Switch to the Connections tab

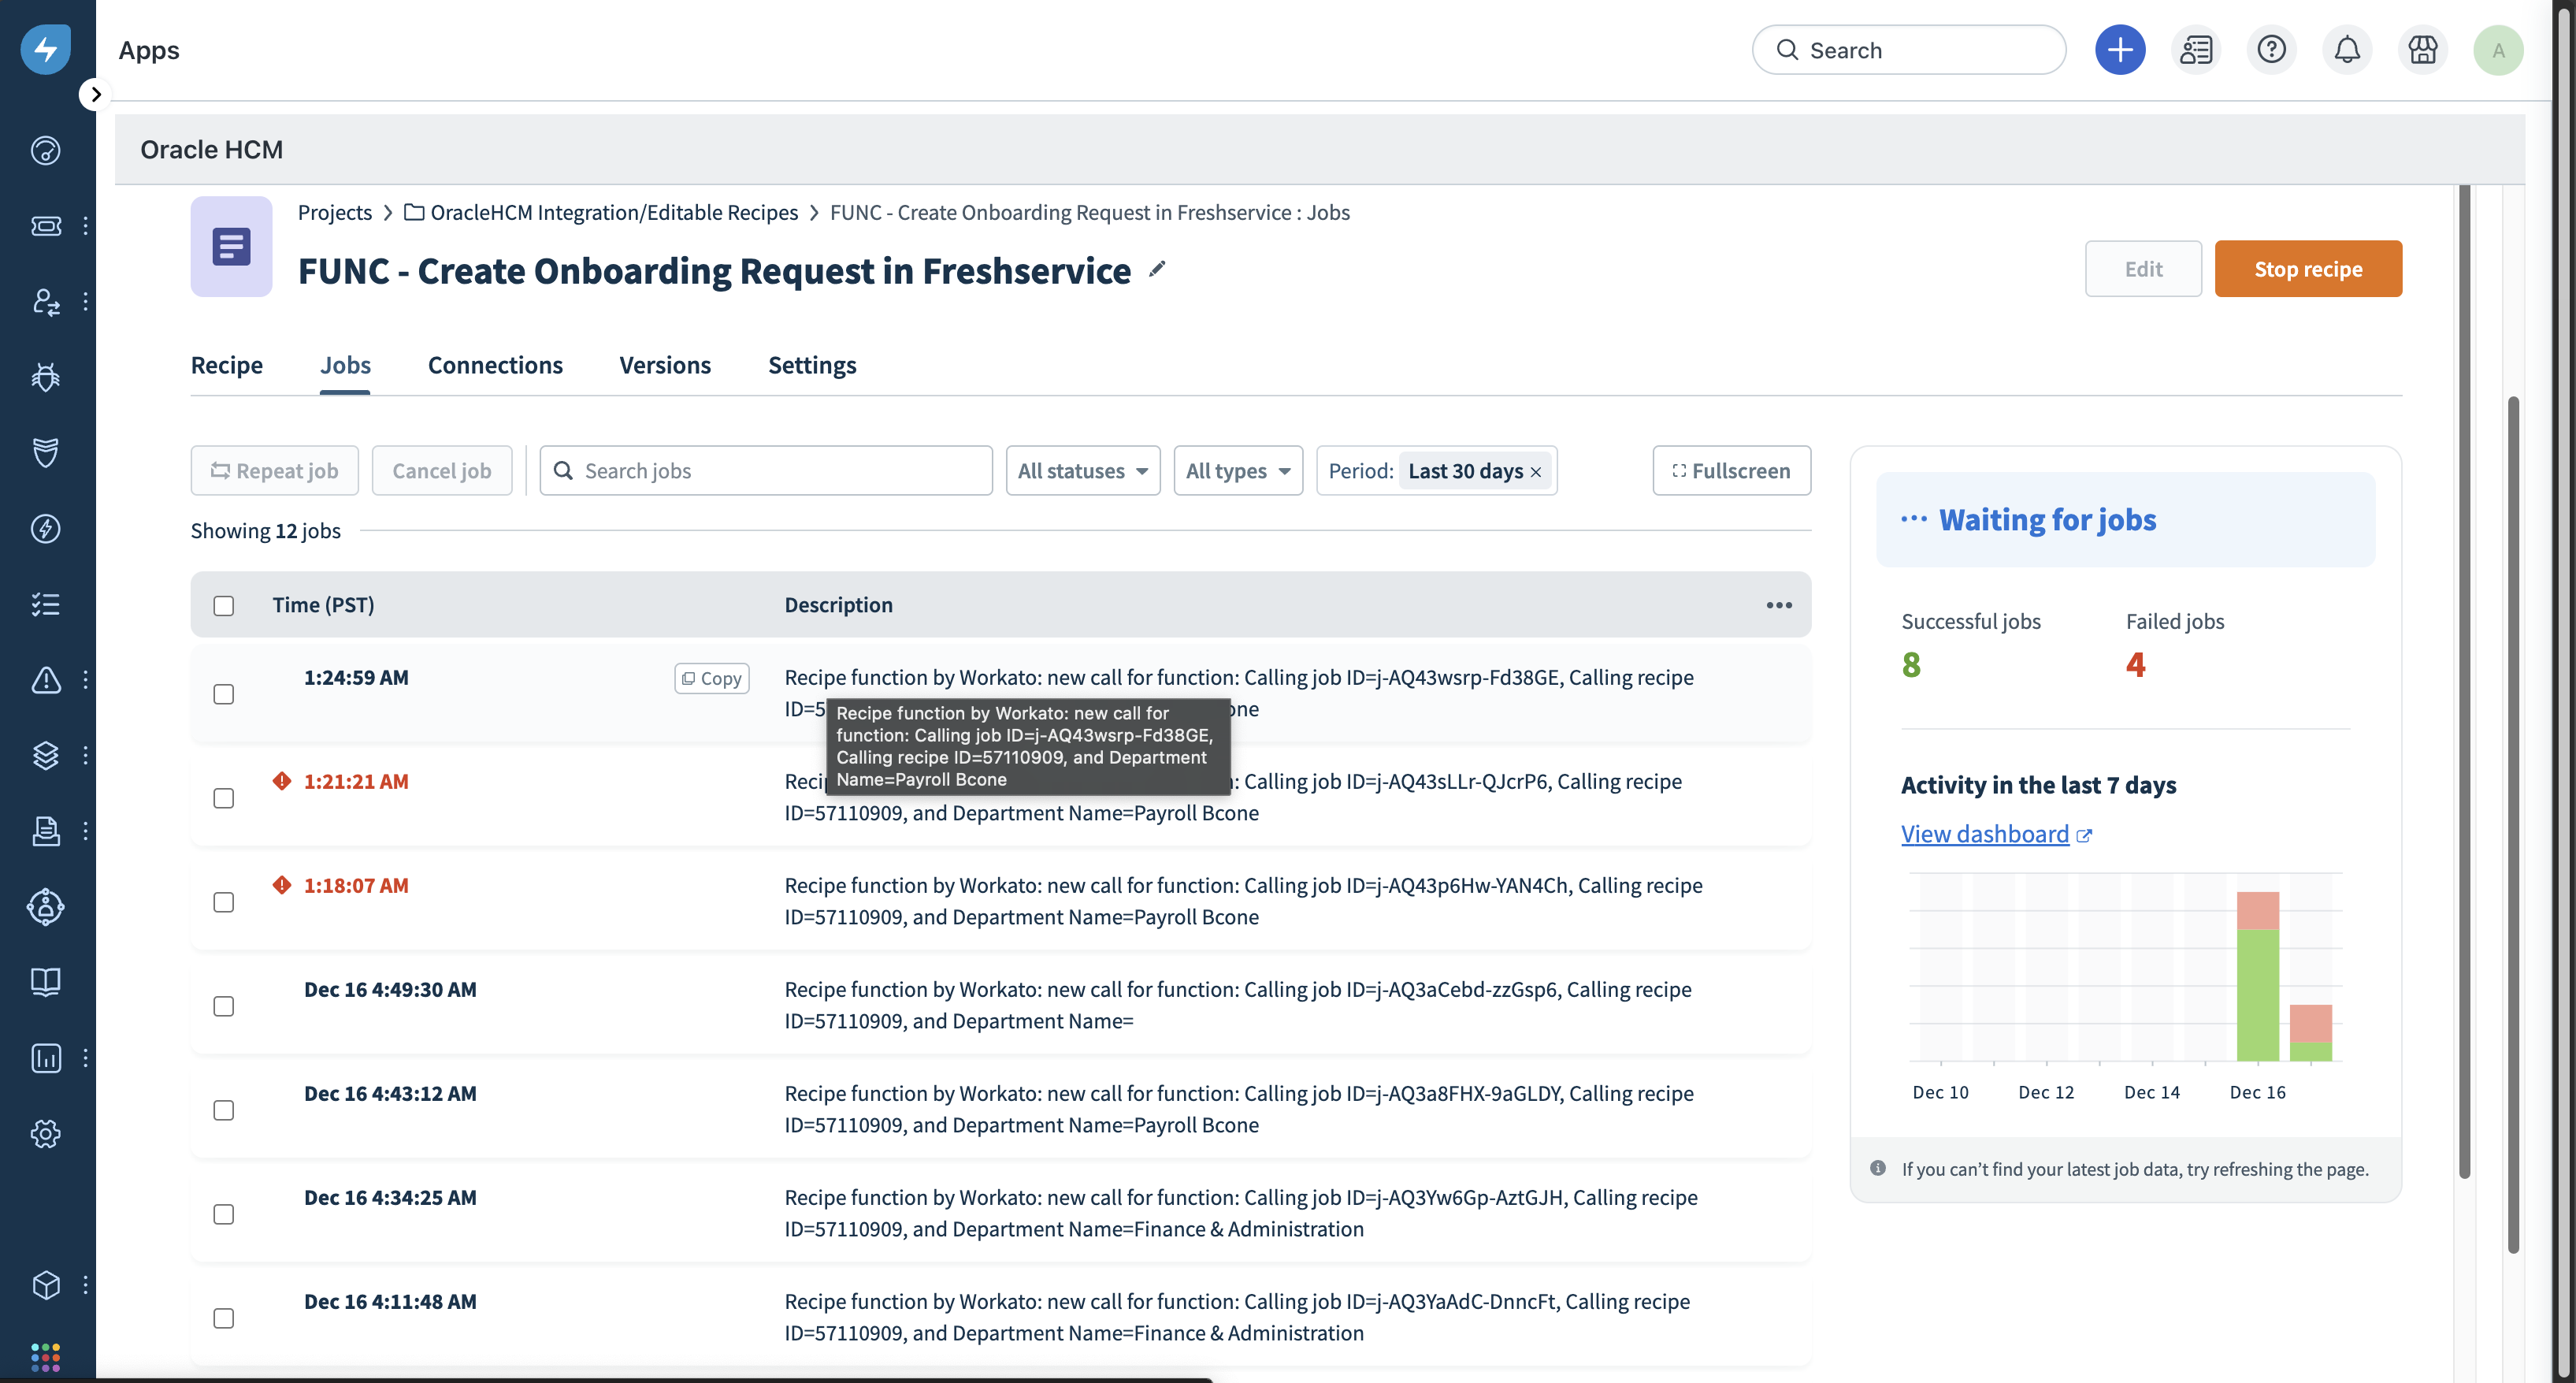point(495,365)
